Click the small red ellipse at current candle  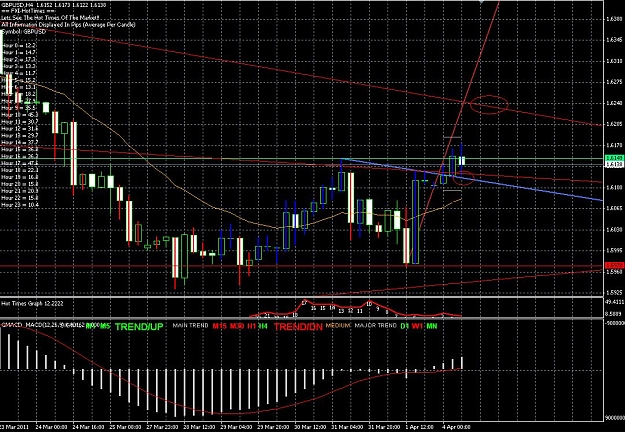point(464,178)
